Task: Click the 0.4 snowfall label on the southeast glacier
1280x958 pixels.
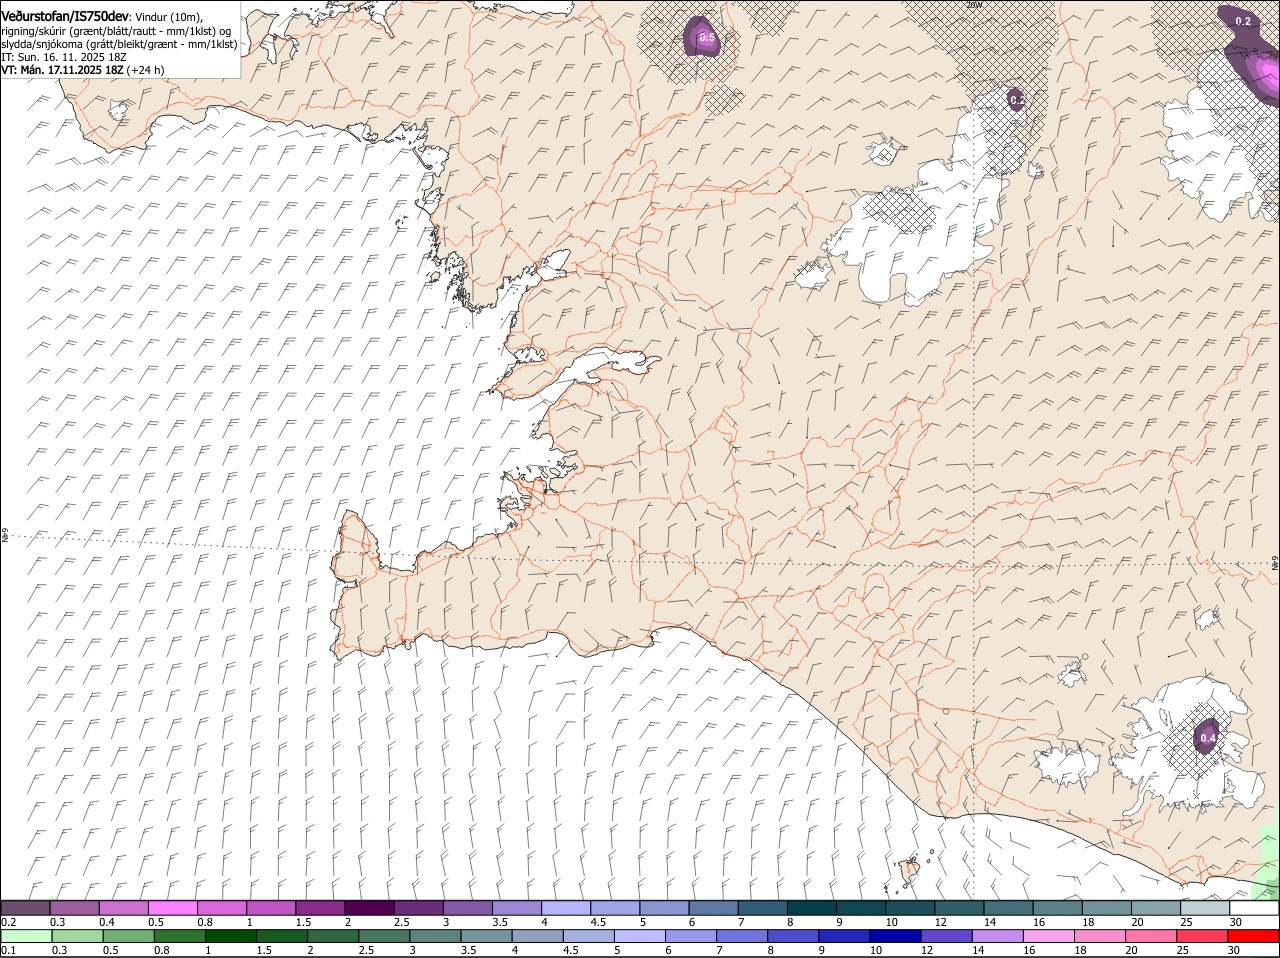Action: (x=1207, y=739)
